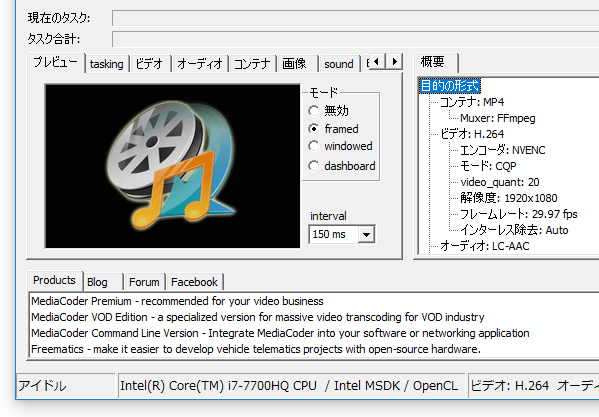Viewport: 599px width, 417px height.
Task: Click the MediaCoder preview logo image
Action: coord(172,166)
